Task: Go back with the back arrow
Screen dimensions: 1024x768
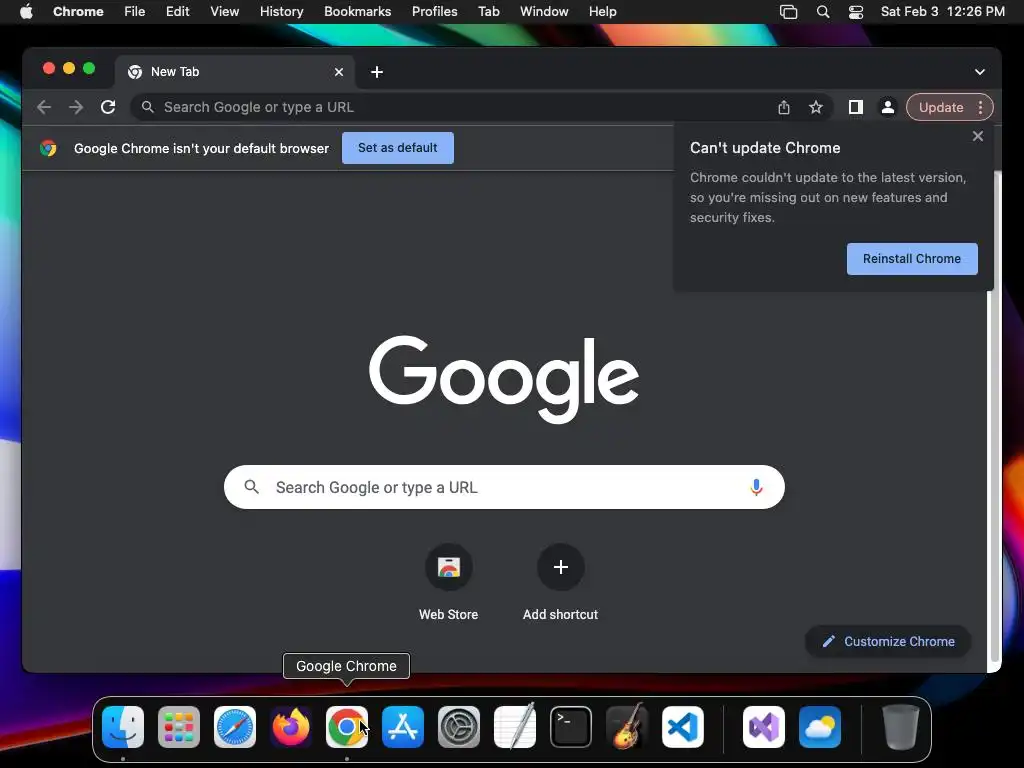Action: [44, 107]
